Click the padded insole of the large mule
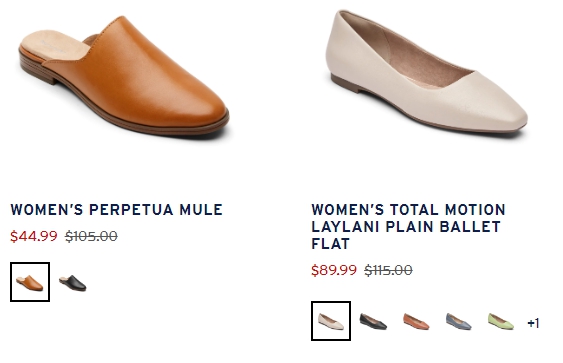This screenshot has height=363, width=563. (x=54, y=46)
